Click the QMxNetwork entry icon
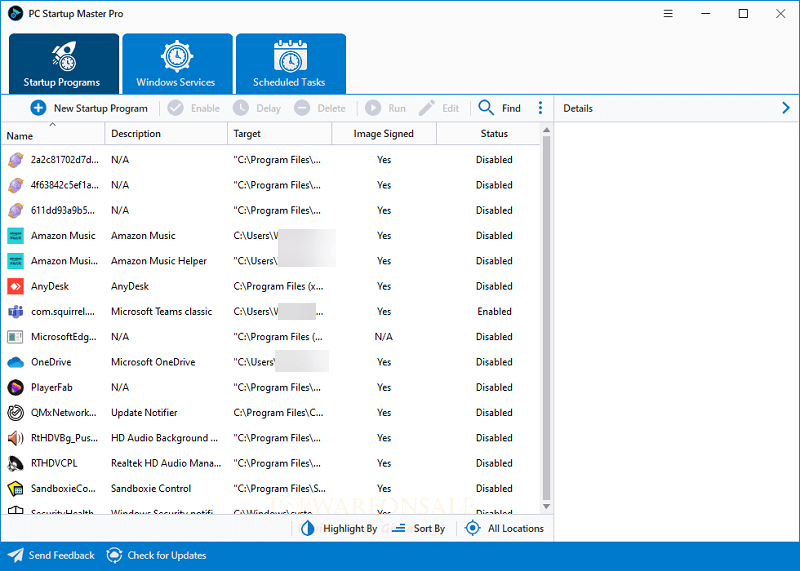 point(15,412)
